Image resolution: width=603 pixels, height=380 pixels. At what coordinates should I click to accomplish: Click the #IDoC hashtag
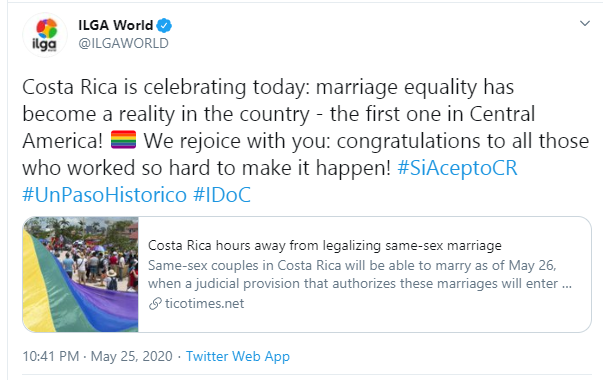tap(222, 195)
